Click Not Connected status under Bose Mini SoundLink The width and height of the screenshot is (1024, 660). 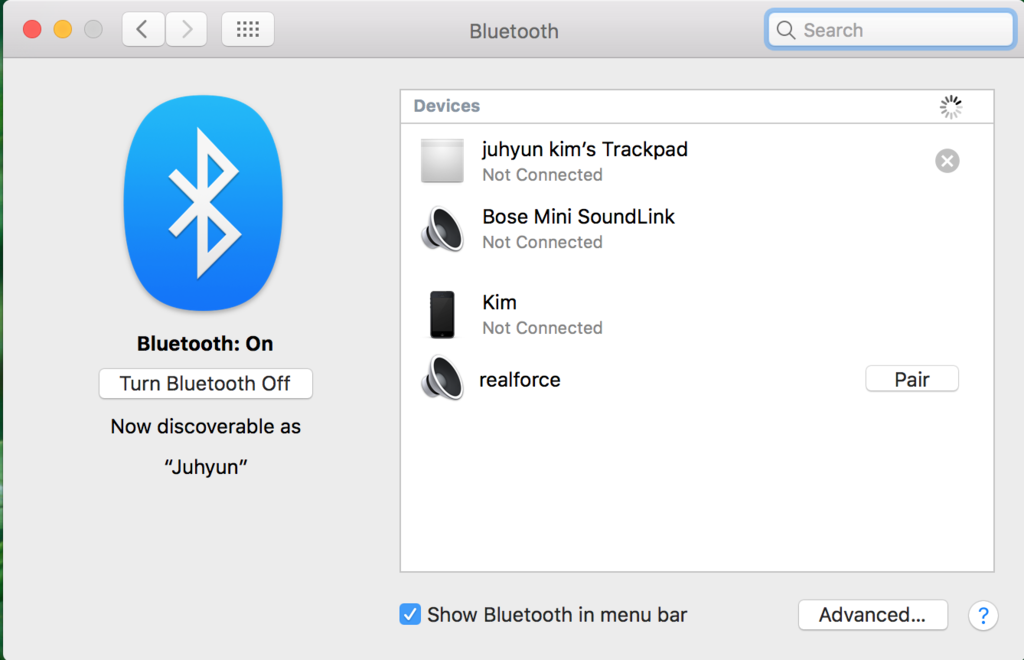tap(542, 242)
